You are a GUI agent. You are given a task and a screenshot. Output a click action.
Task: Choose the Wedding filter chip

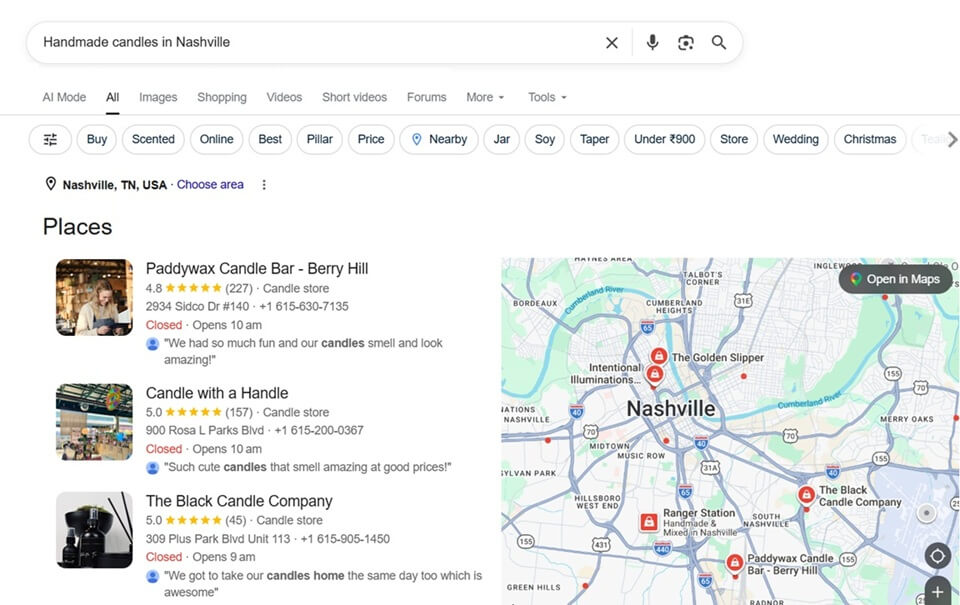(x=795, y=140)
